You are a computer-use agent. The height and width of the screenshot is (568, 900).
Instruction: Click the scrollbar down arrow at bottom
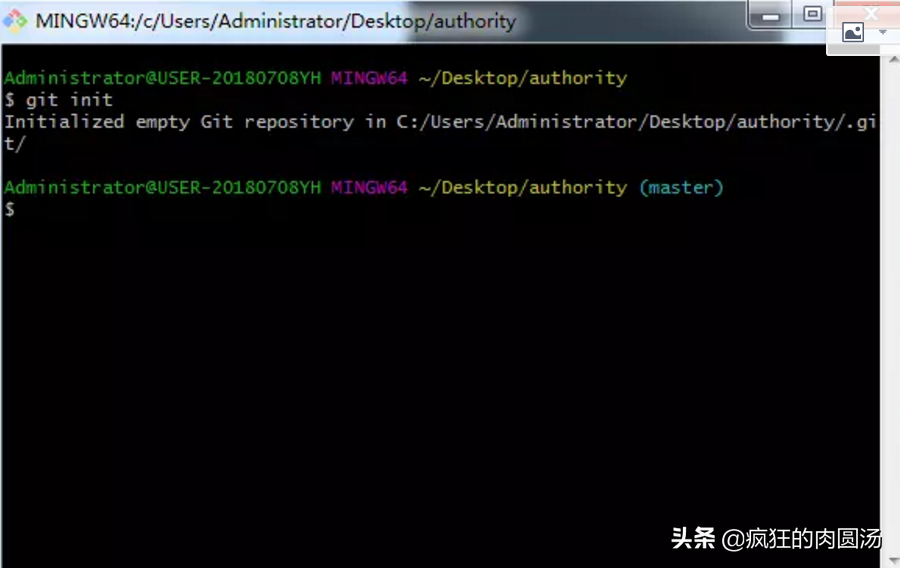893,560
